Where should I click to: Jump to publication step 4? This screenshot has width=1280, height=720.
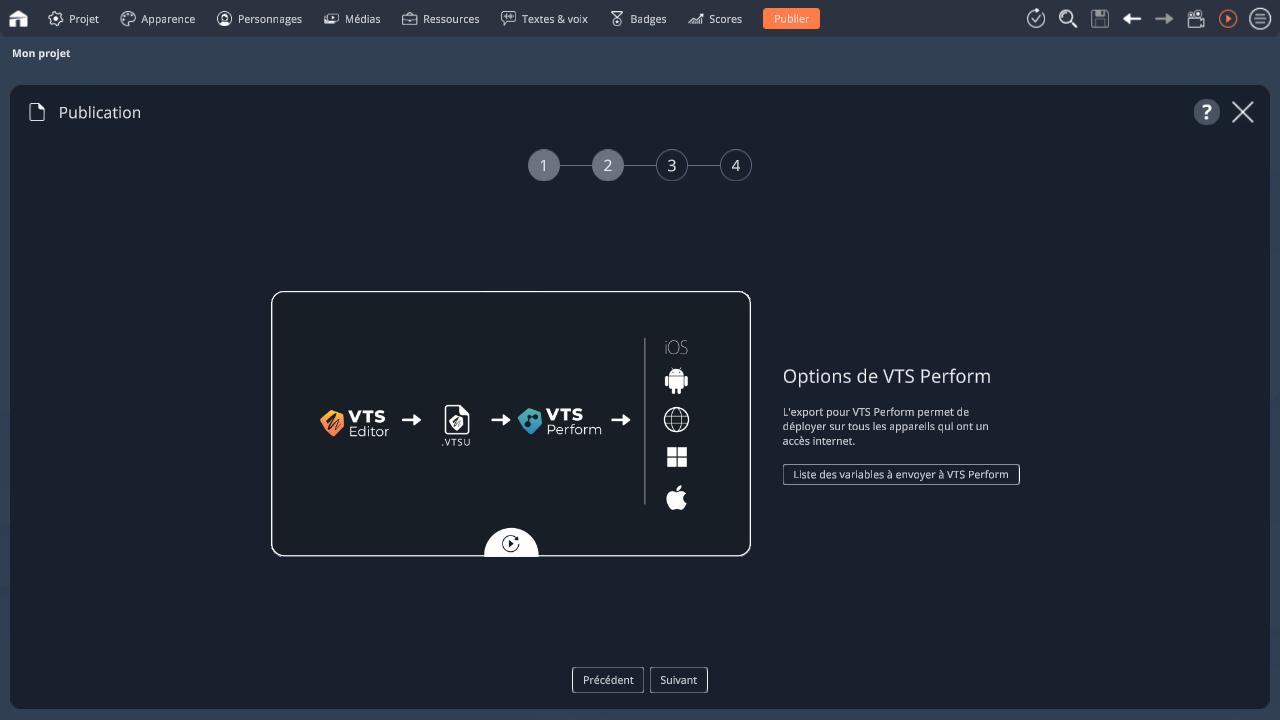tap(736, 166)
